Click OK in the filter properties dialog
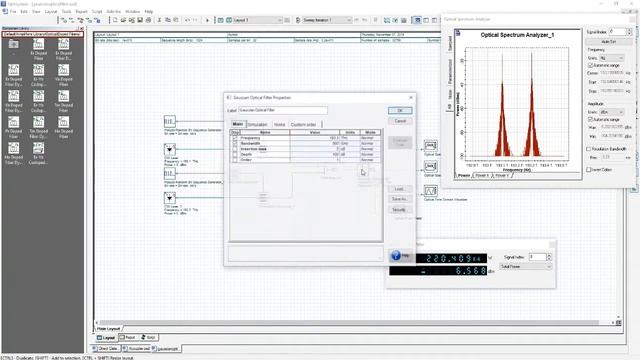 point(400,111)
